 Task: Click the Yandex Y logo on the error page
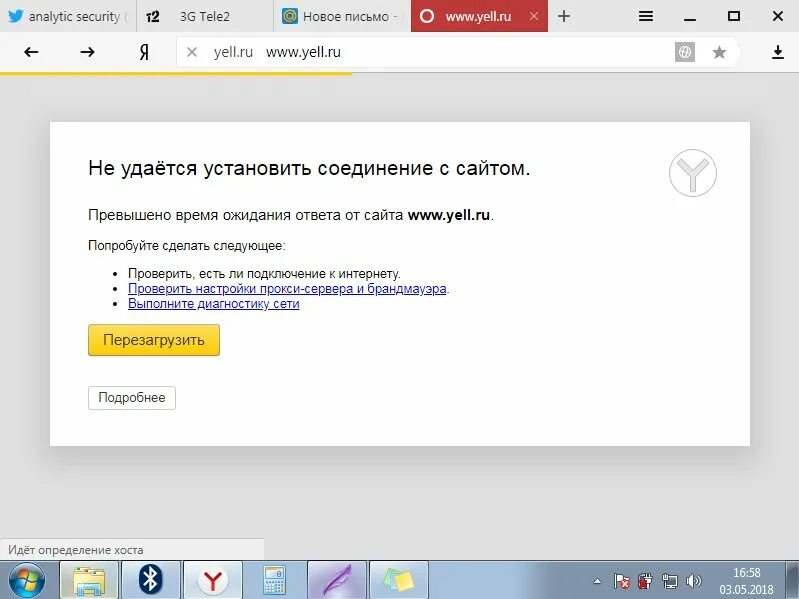coord(693,173)
